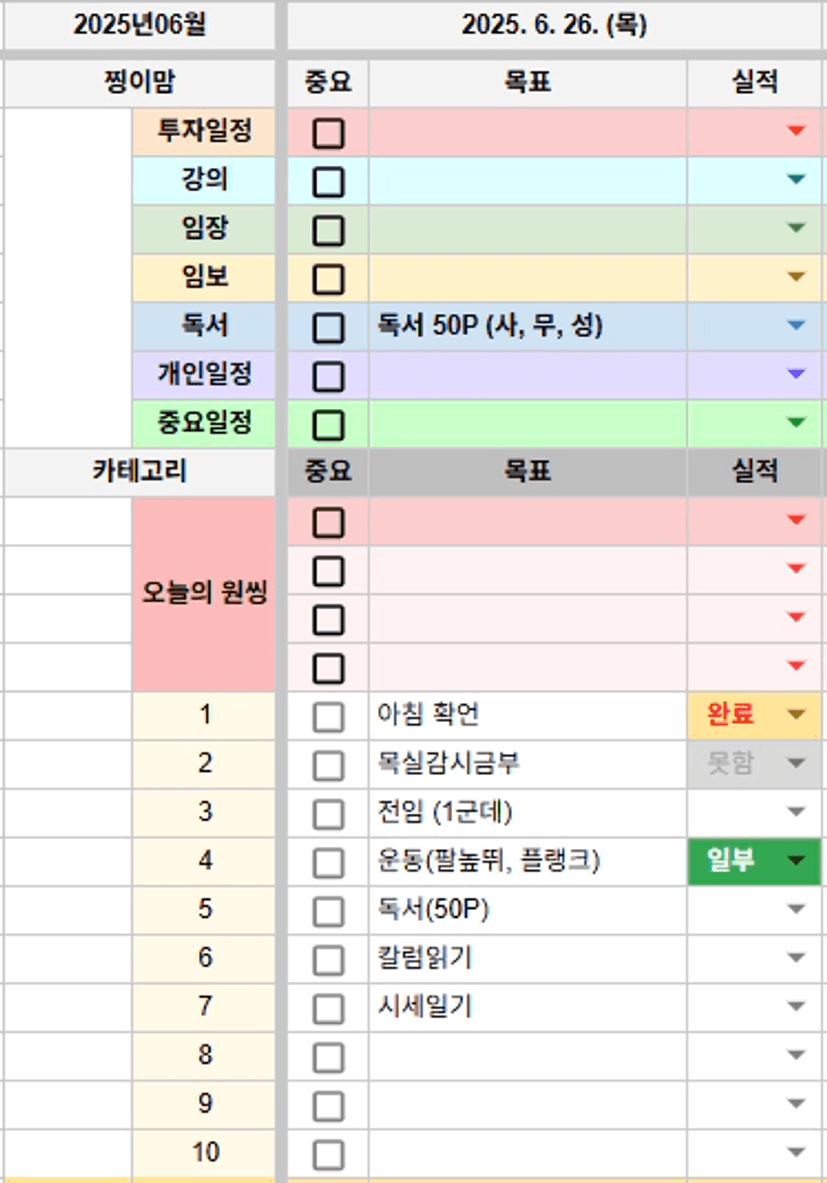The image size is (827, 1183).
Task: Open the dropdown arrow in the 개인일정 row
Action: (796, 374)
